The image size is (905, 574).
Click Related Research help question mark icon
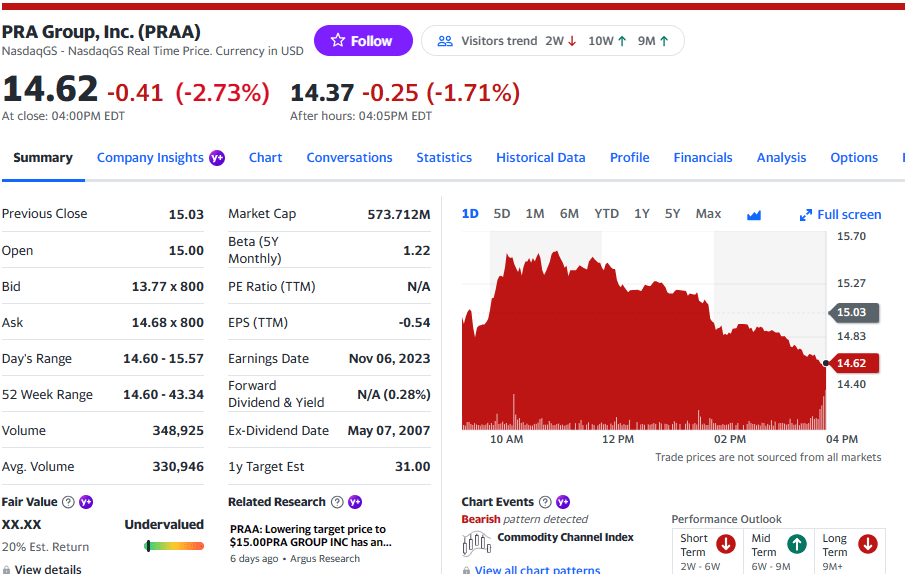[337, 502]
